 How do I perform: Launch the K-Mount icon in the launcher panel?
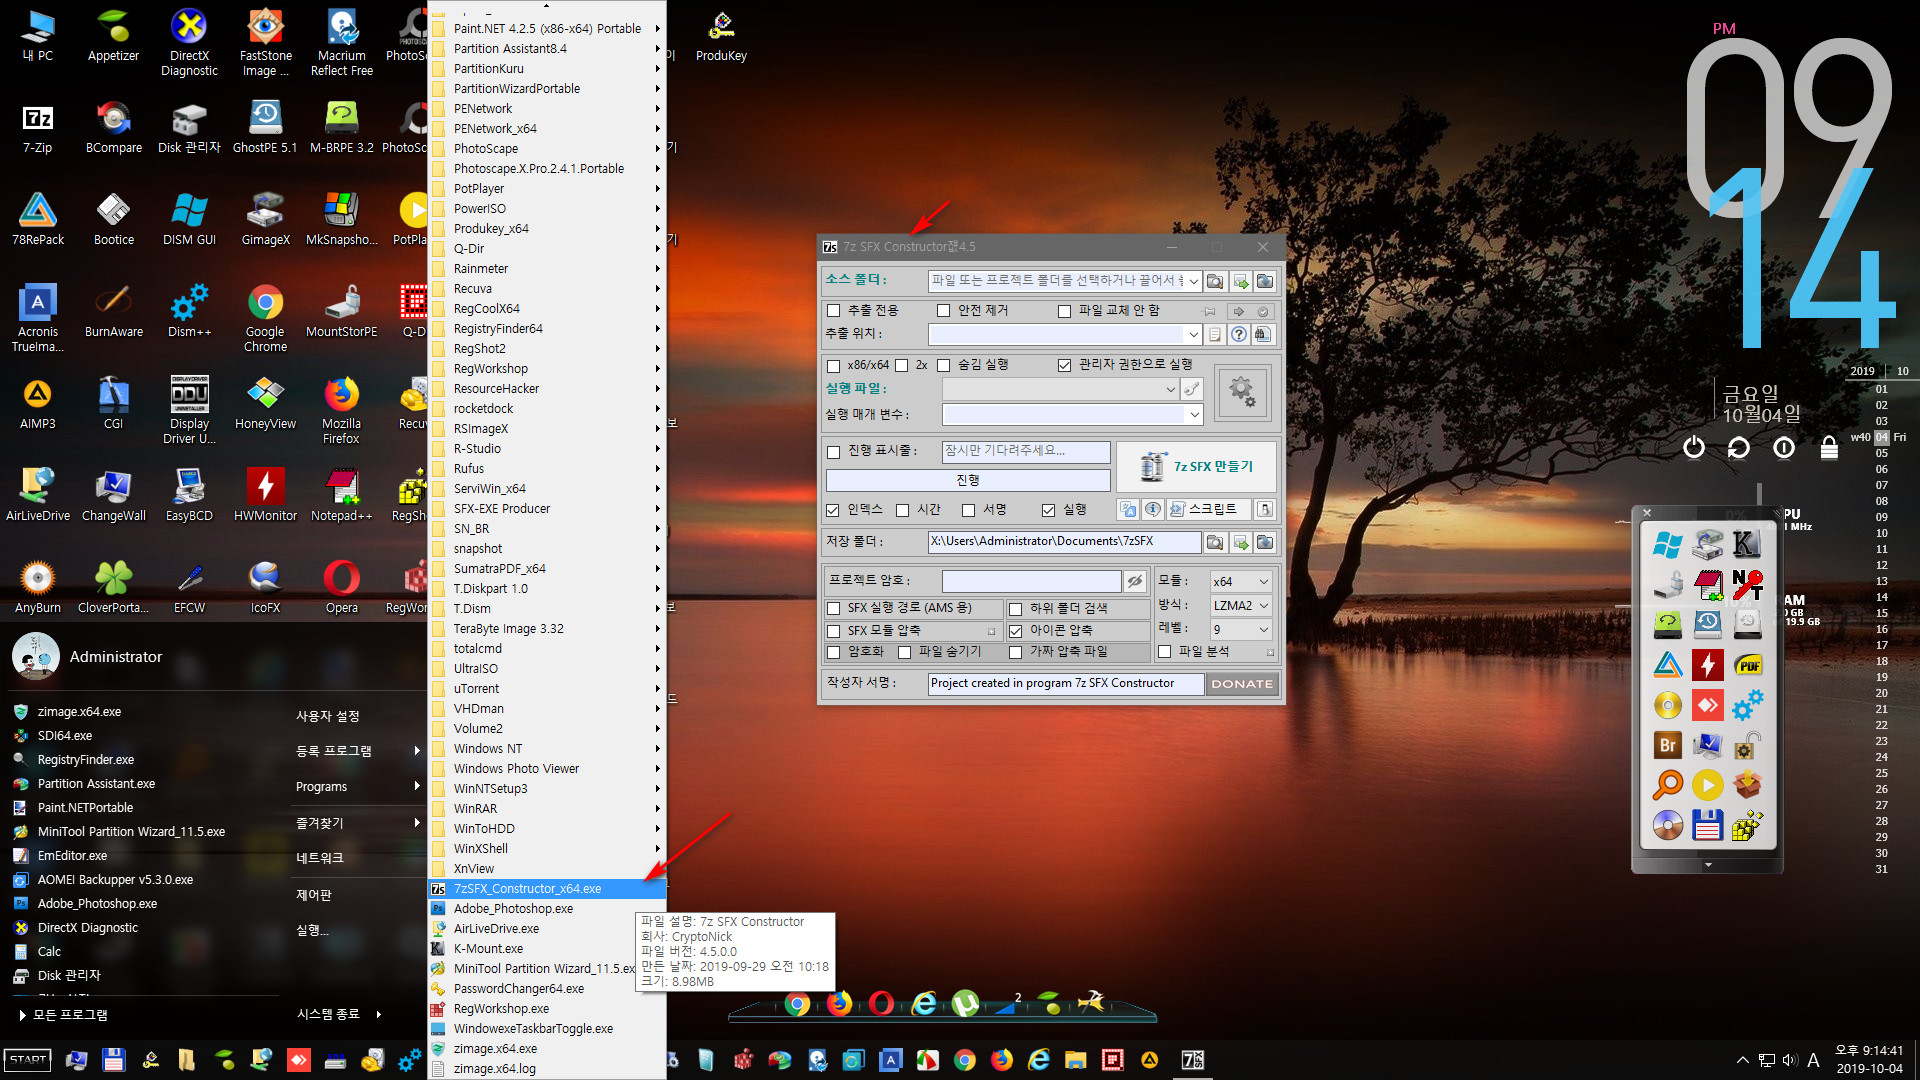click(x=1747, y=545)
